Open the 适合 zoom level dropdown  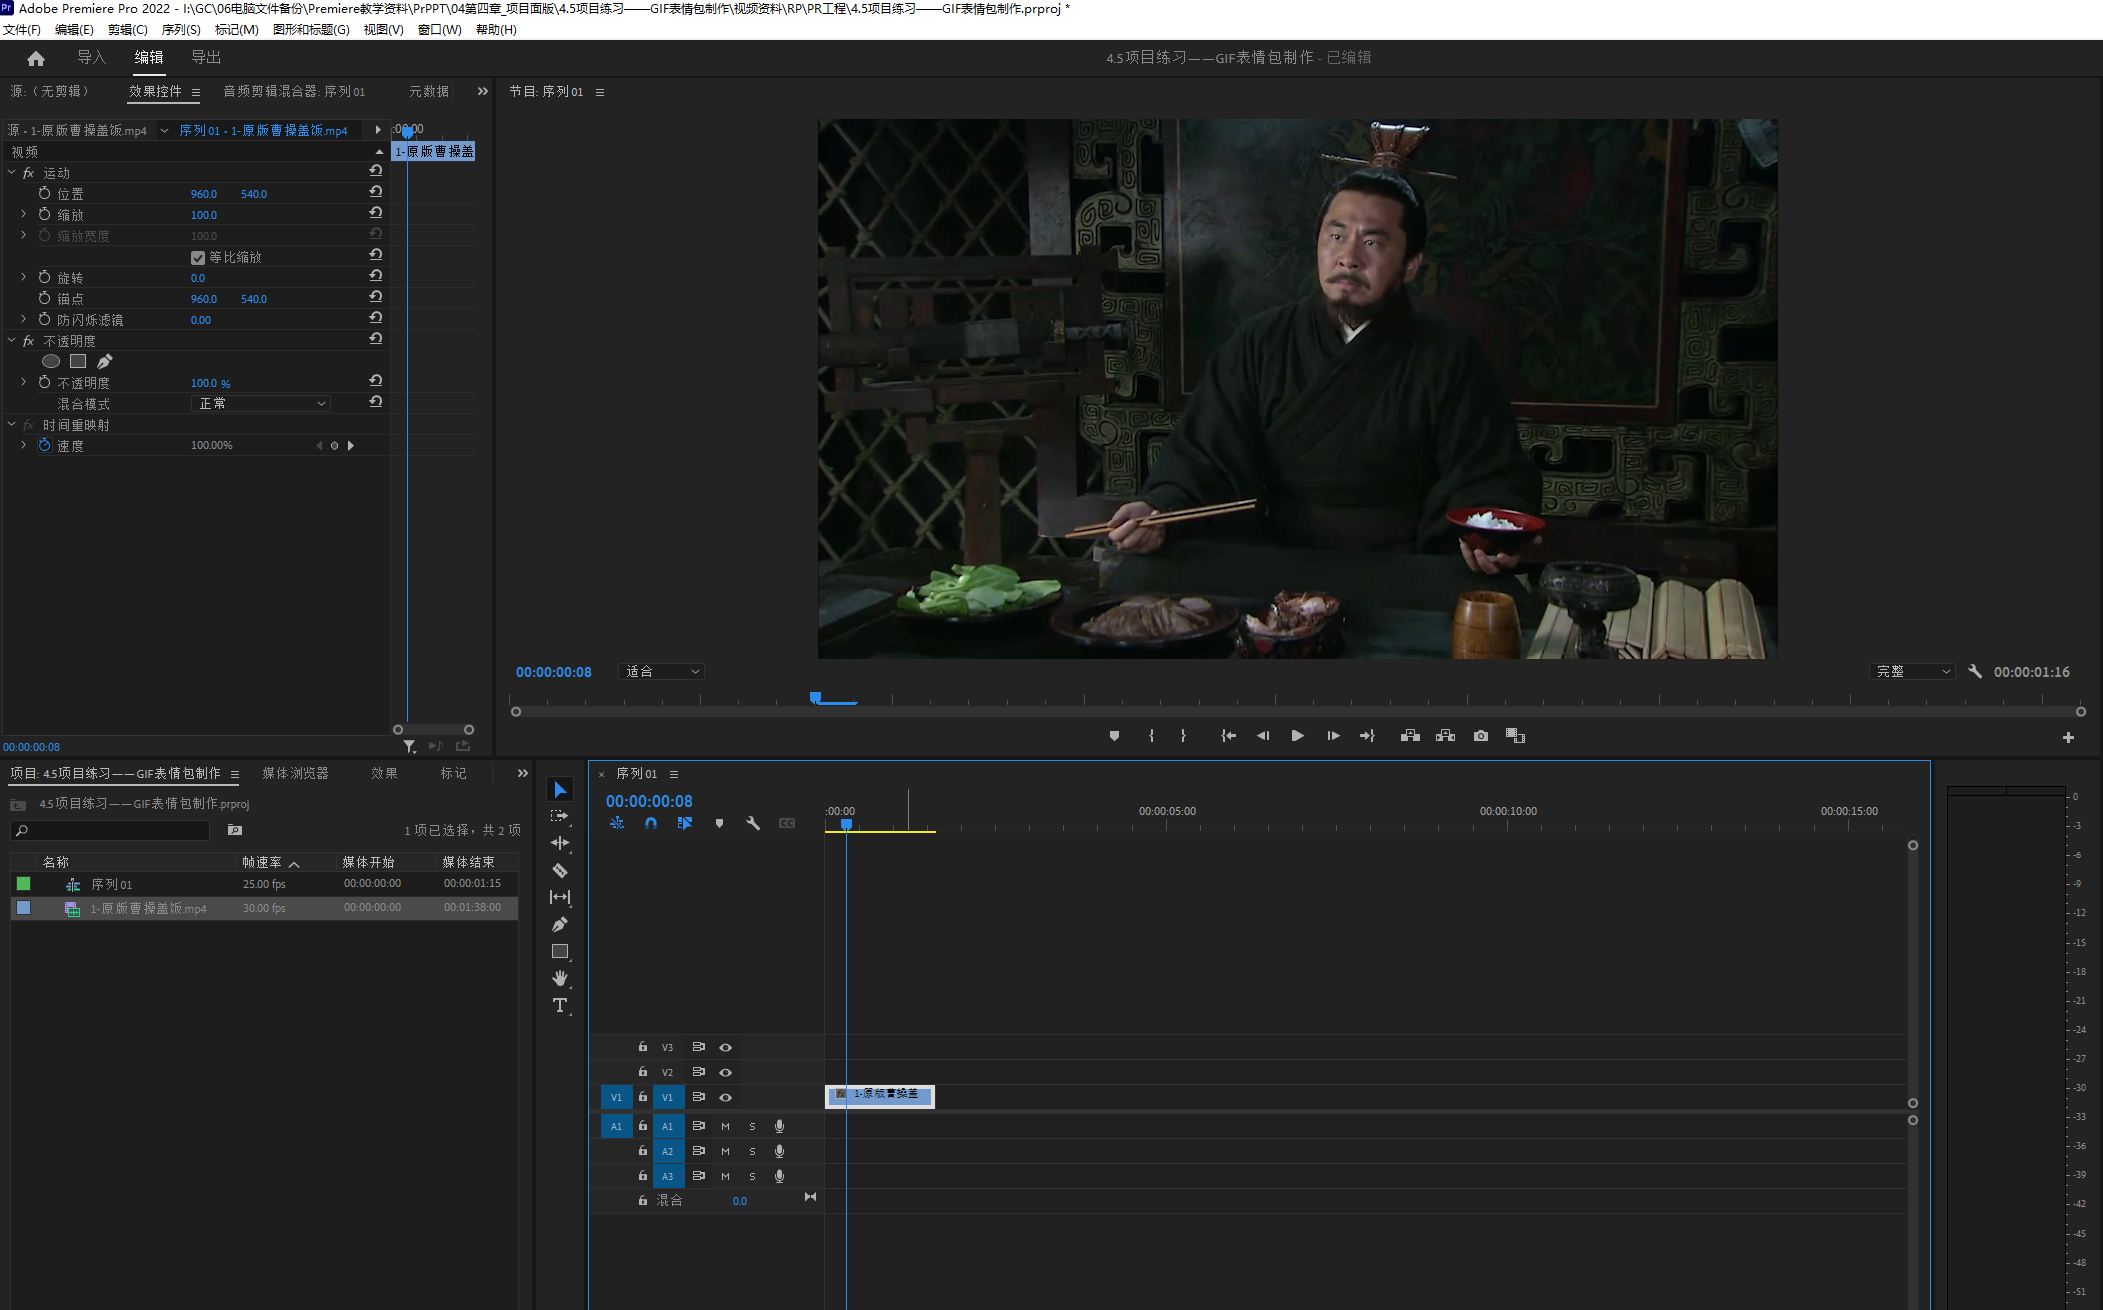point(662,672)
